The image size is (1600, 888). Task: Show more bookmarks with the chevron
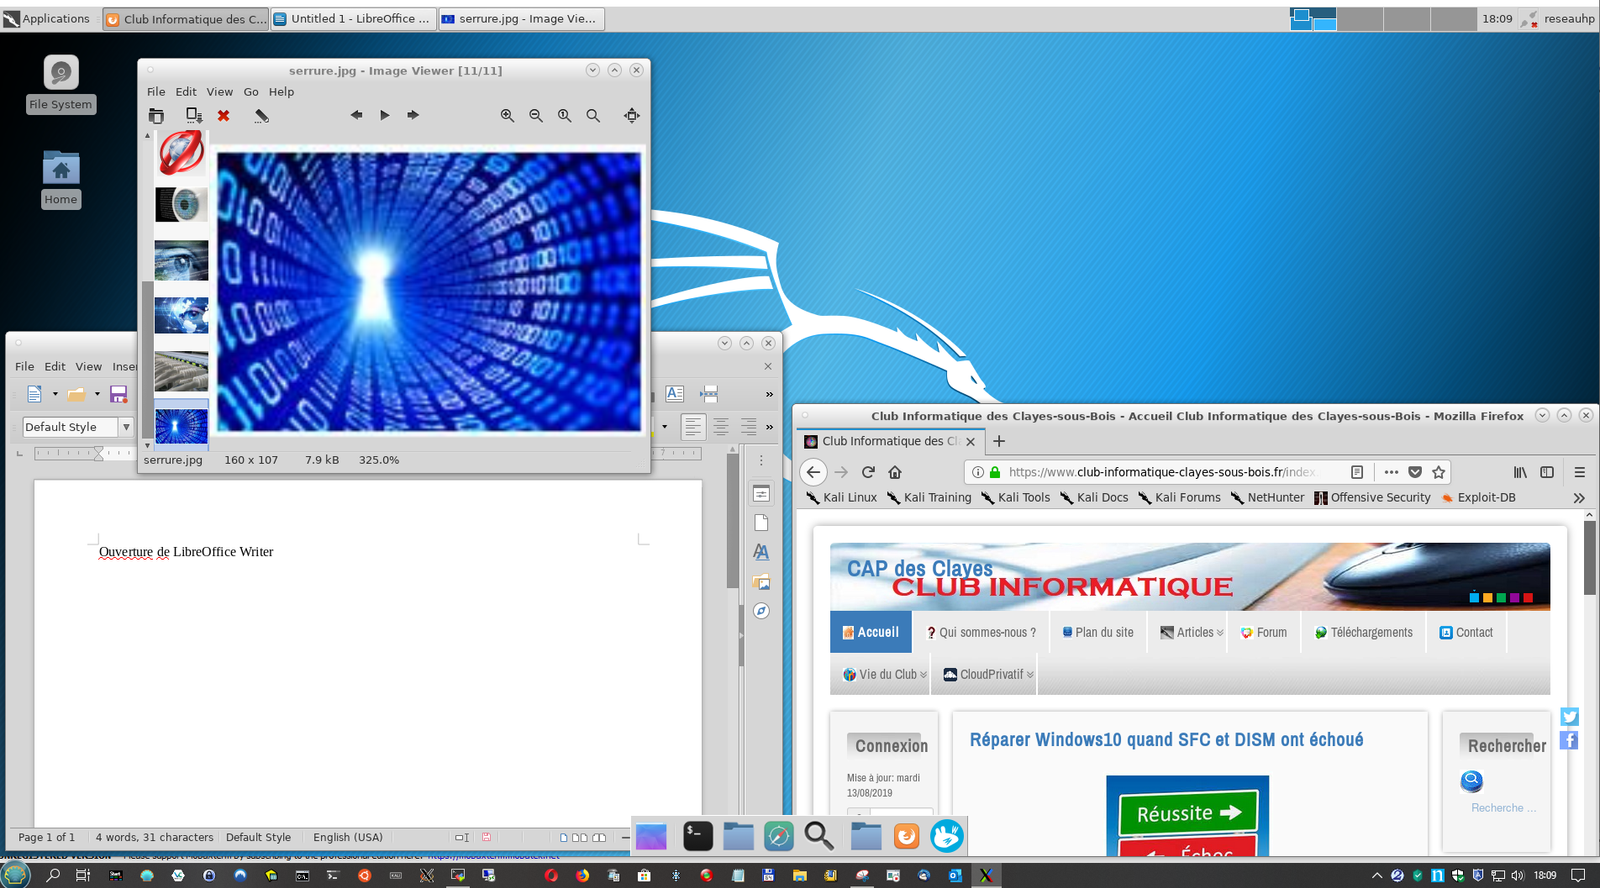[1579, 498]
